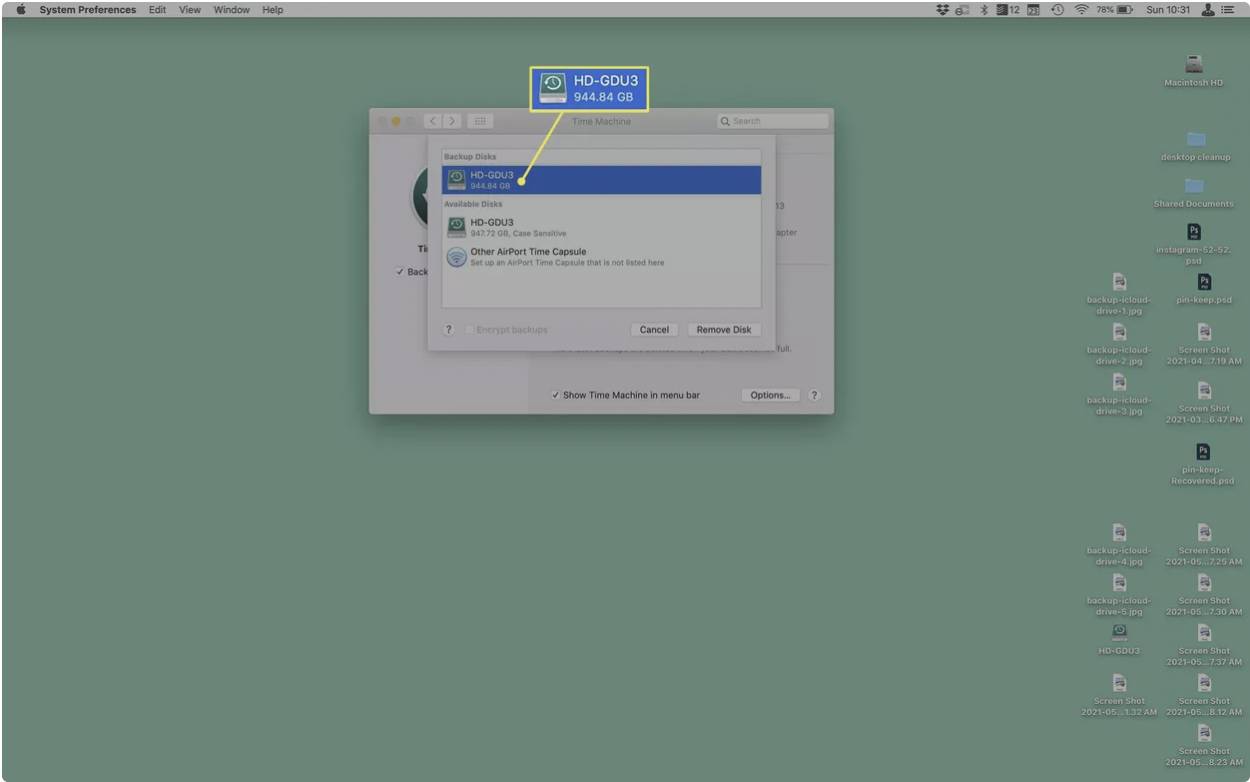Toggle the Encrypt backups checkbox

(469, 330)
